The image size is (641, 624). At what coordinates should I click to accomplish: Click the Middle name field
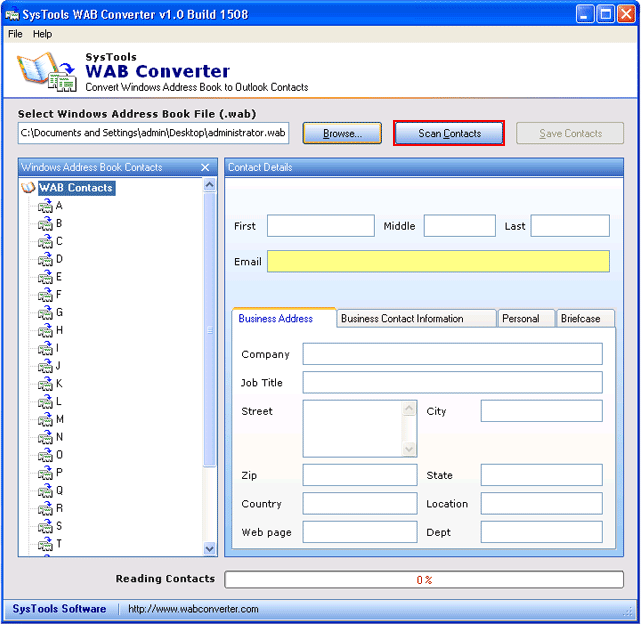459,226
